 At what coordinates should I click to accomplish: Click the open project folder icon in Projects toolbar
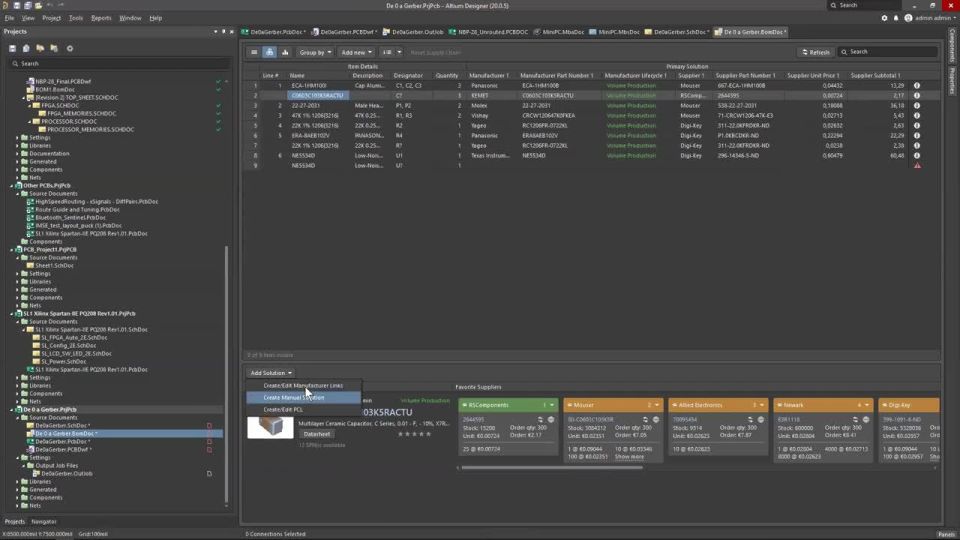pyautogui.click(x=40, y=48)
